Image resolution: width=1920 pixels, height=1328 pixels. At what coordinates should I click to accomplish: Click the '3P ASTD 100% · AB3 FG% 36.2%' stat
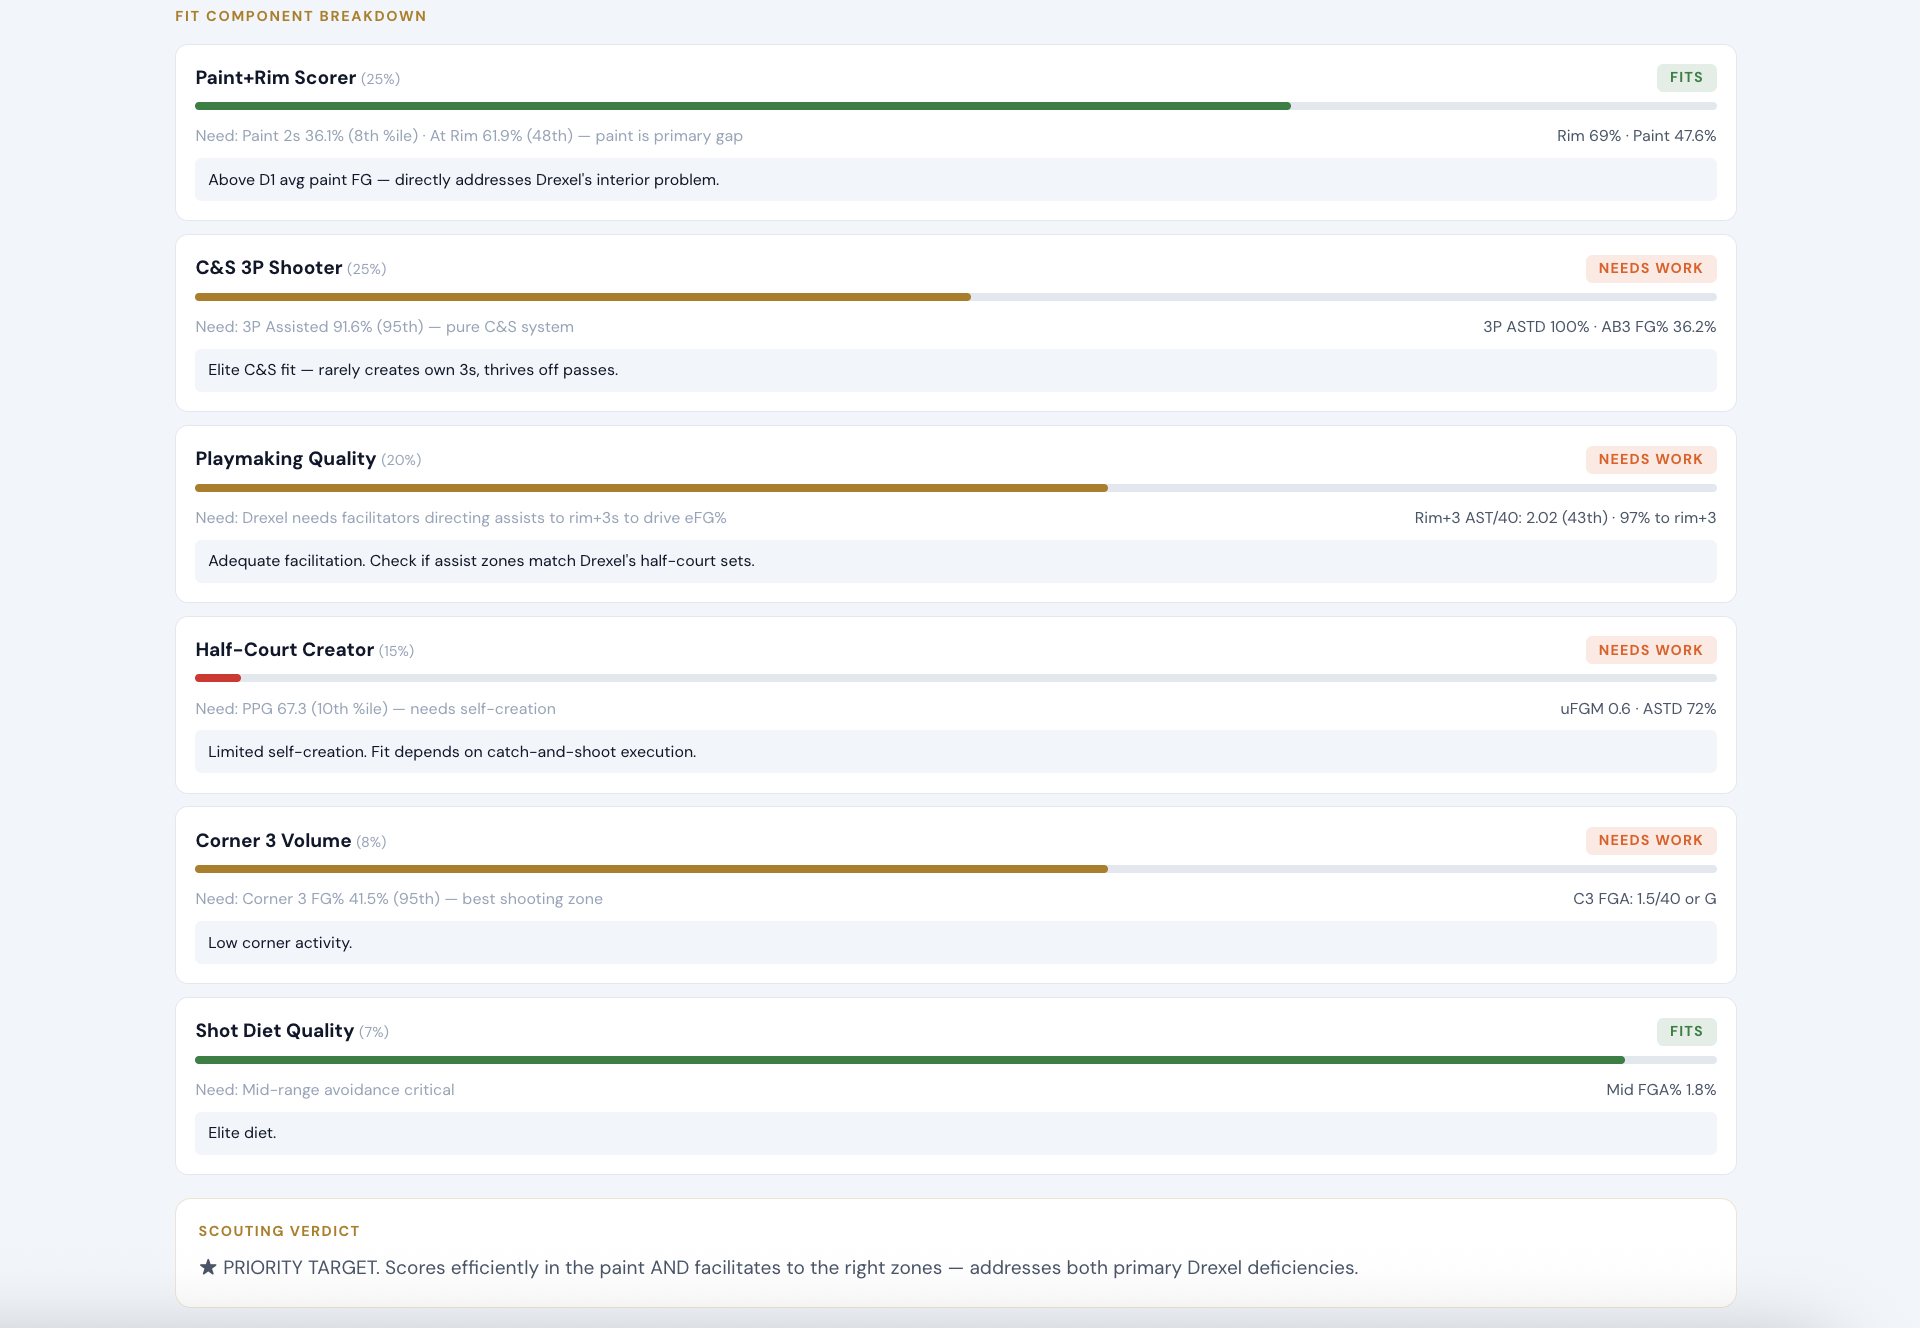pos(1599,327)
